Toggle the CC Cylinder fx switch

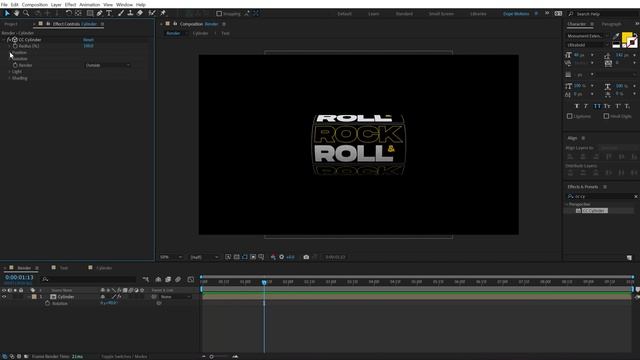pyautogui.click(x=9, y=40)
